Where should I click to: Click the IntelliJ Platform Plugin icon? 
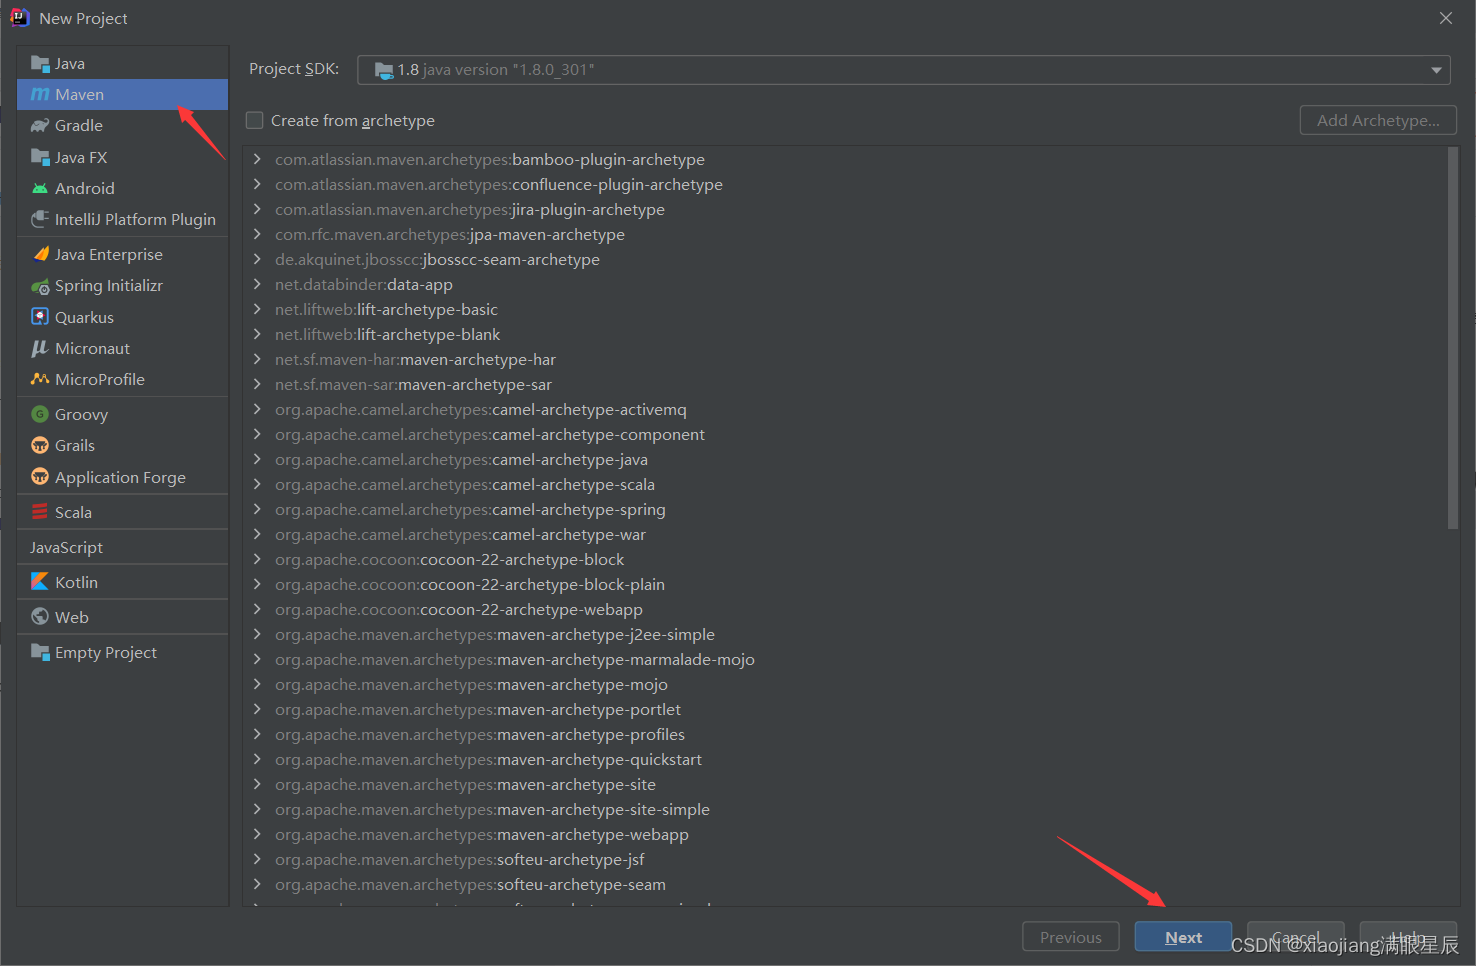pyautogui.click(x=40, y=219)
